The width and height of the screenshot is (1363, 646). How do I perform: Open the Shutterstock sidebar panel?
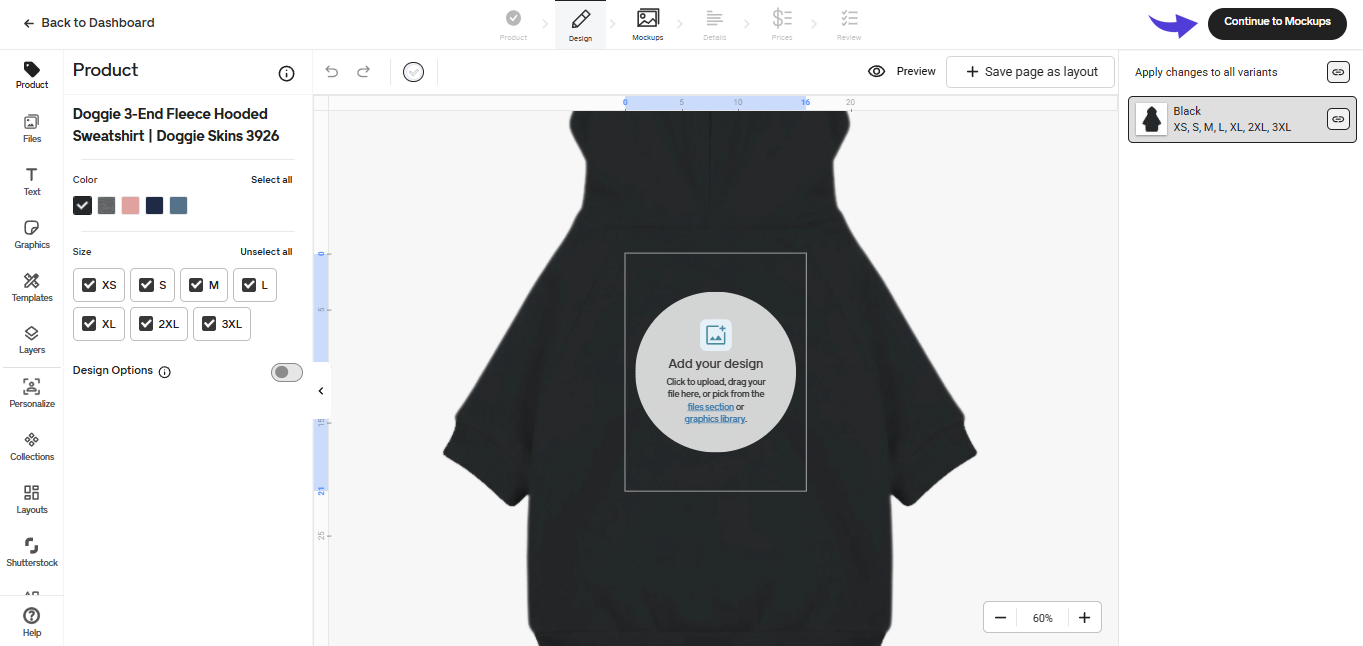pyautogui.click(x=32, y=553)
